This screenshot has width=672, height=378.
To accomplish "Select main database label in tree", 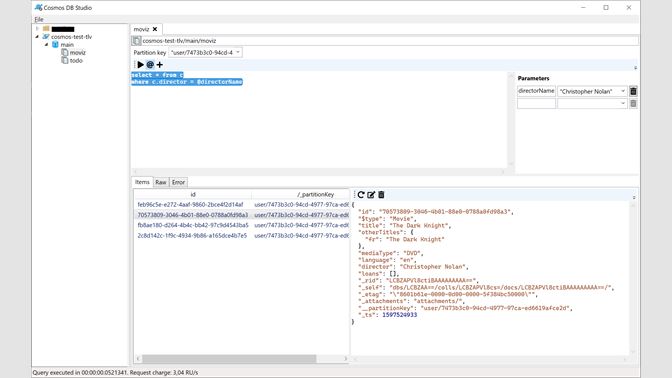I will 67,45.
